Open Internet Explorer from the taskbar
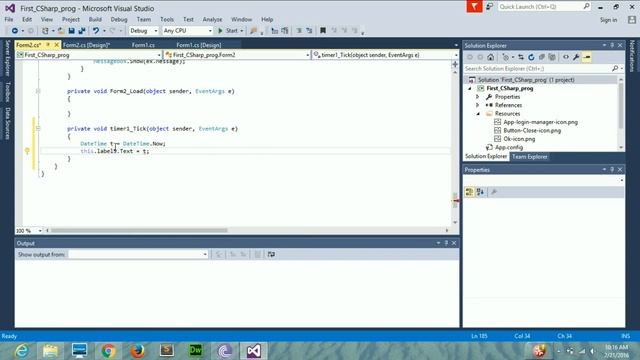The width and height of the screenshot is (640, 360). tap(22, 351)
